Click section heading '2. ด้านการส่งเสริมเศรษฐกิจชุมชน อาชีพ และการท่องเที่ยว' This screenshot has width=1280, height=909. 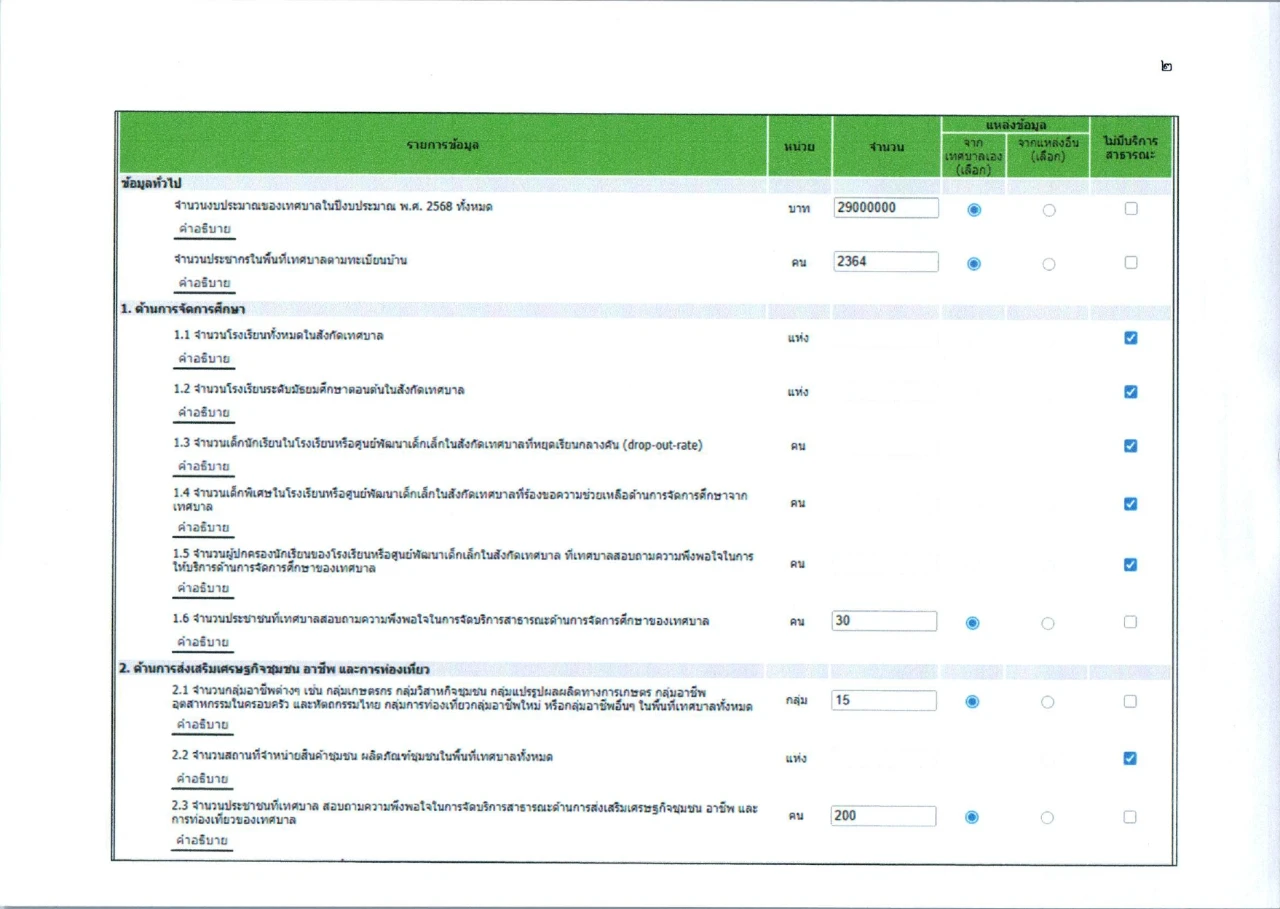pyautogui.click(x=275, y=668)
